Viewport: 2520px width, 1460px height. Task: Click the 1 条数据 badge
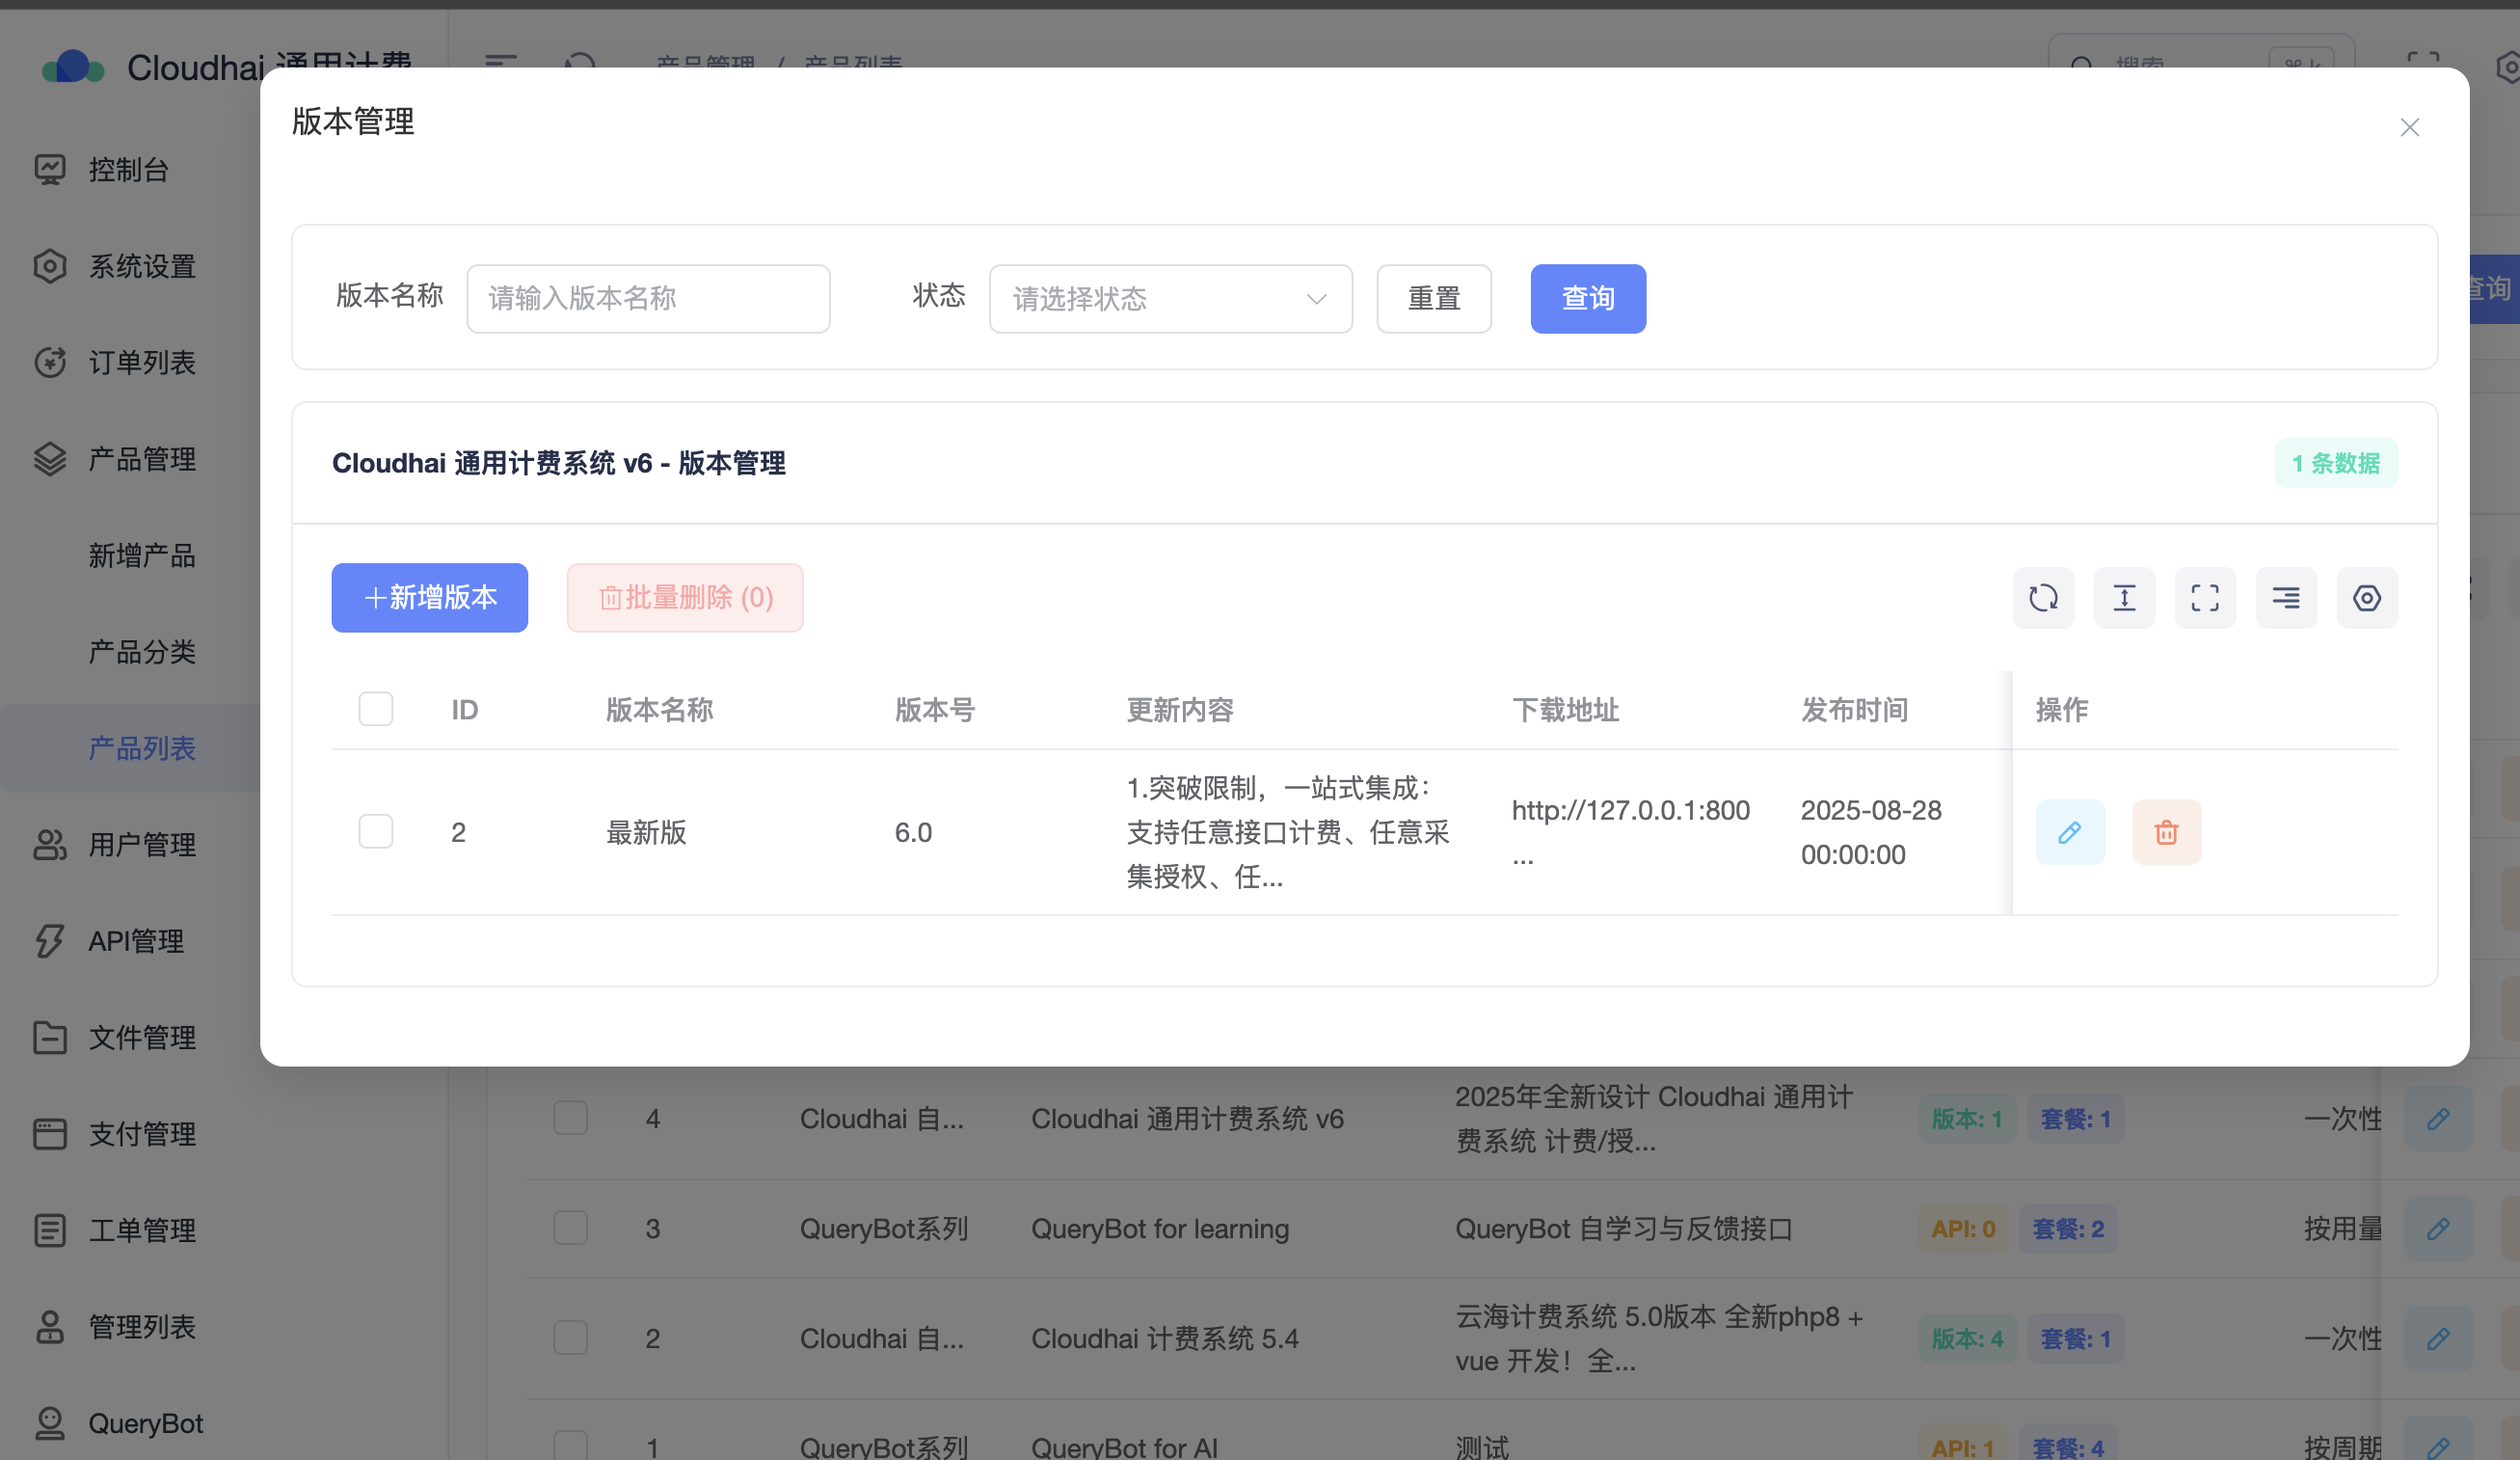(2335, 463)
